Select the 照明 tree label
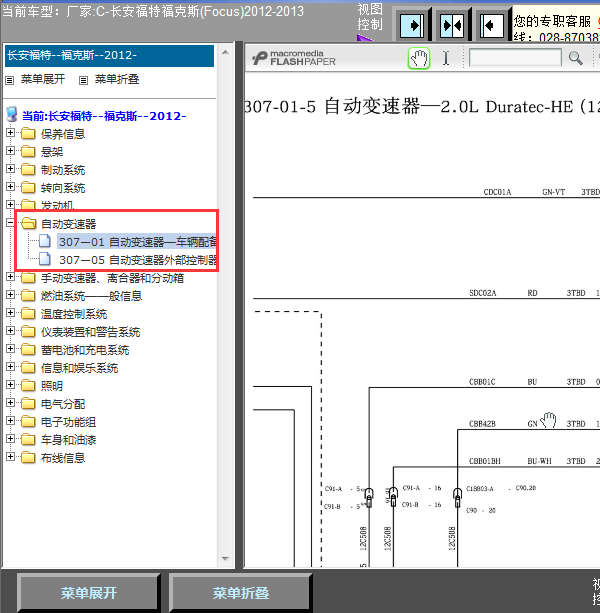 tap(52, 386)
